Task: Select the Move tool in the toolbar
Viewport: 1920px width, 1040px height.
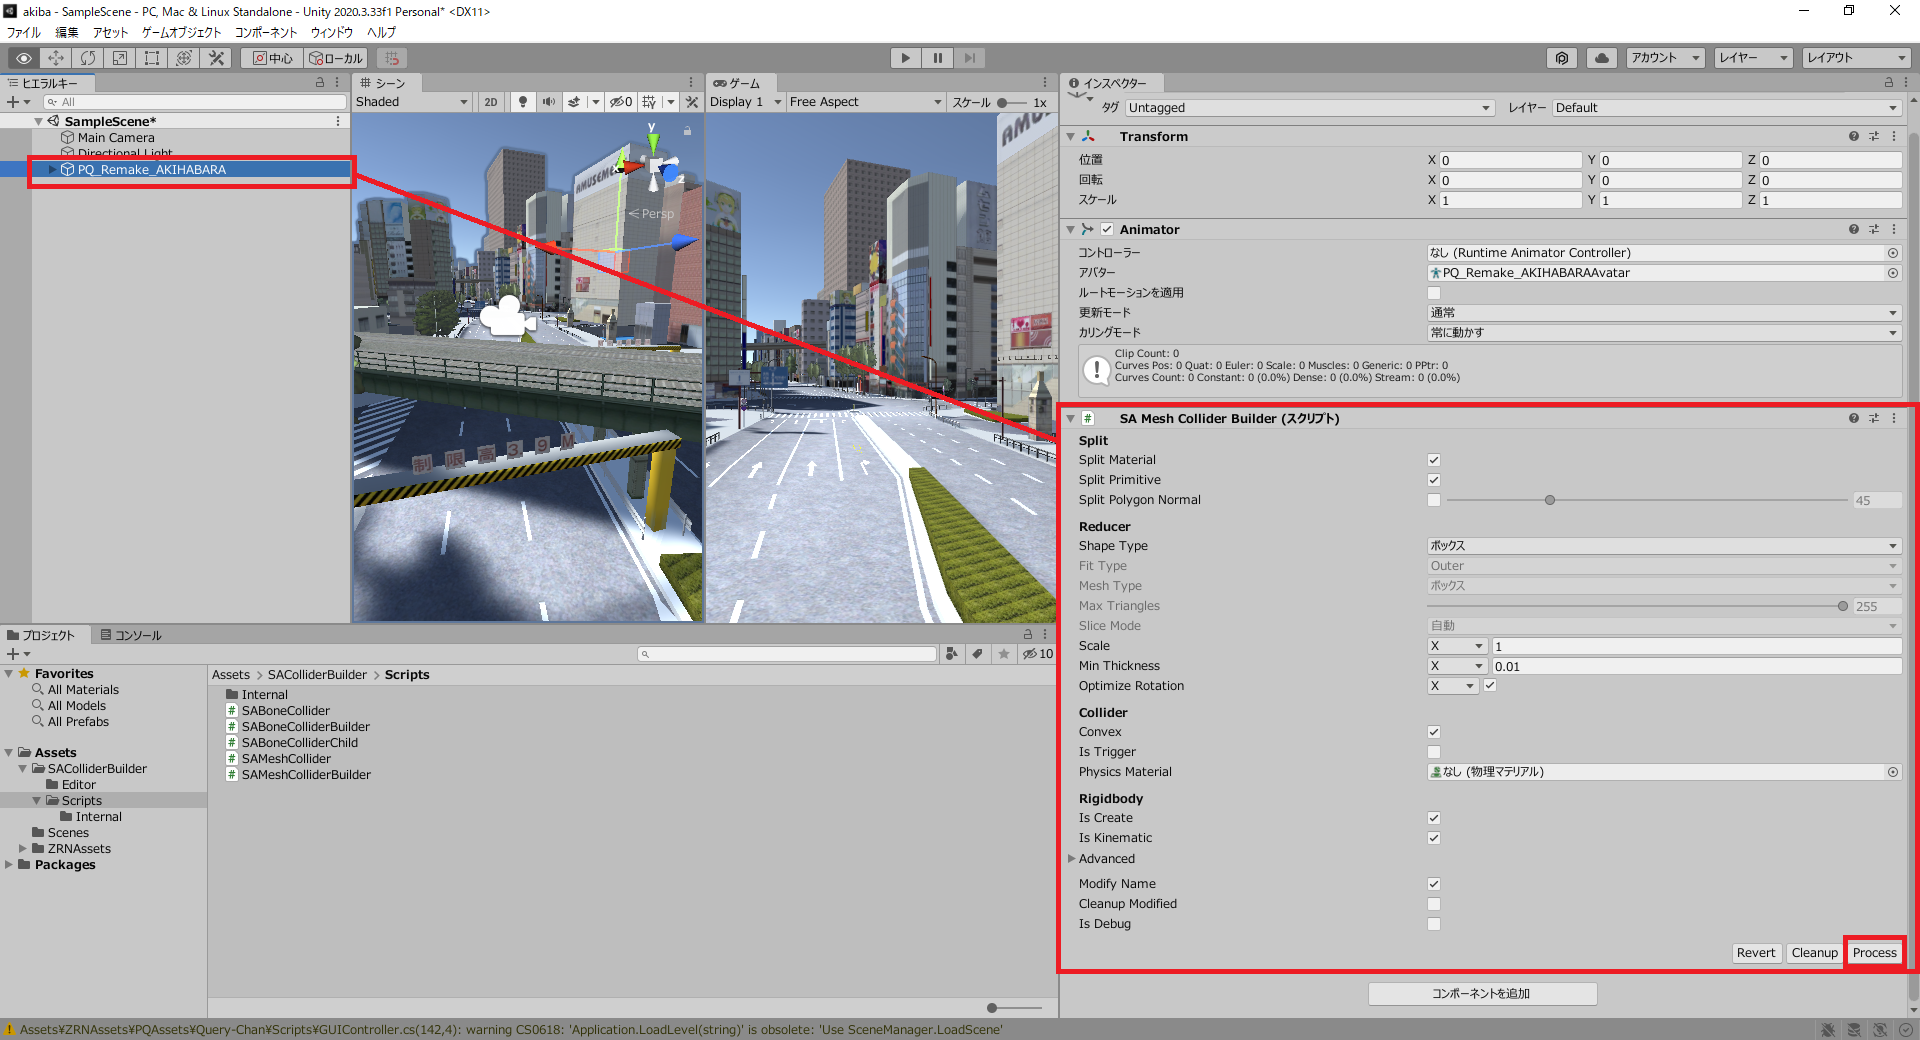Action: 56,57
